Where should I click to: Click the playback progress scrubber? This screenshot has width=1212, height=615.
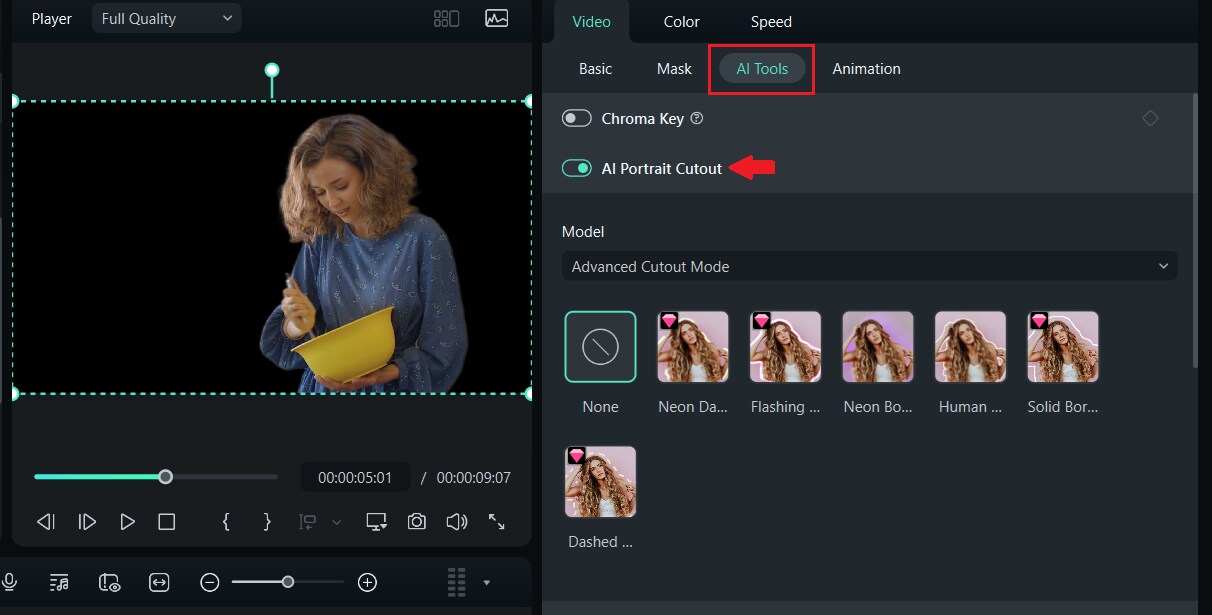166,477
